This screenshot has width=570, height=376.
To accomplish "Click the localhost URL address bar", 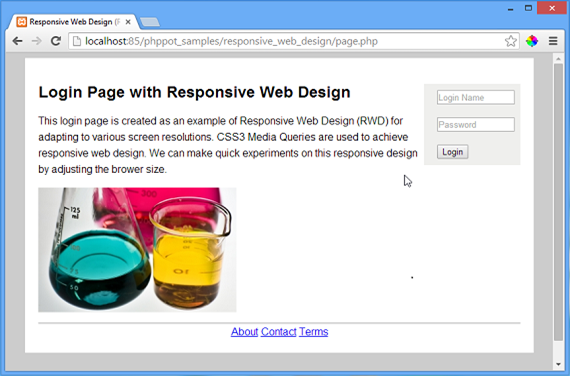I will coord(294,41).
